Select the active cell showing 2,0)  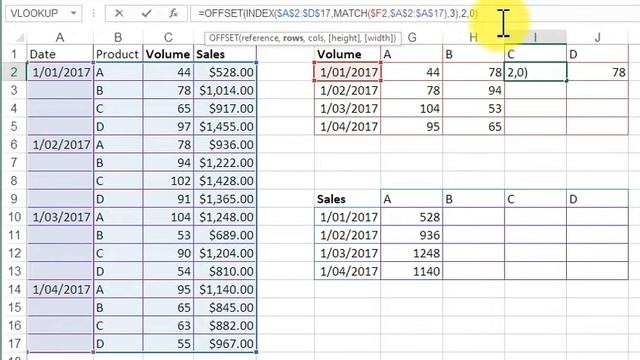click(x=535, y=72)
